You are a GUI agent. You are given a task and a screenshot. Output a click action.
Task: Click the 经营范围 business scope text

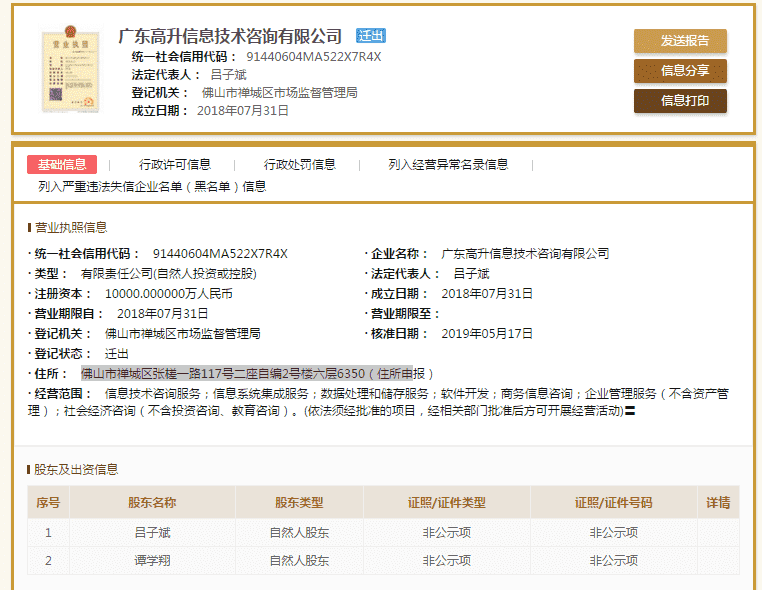point(379,402)
